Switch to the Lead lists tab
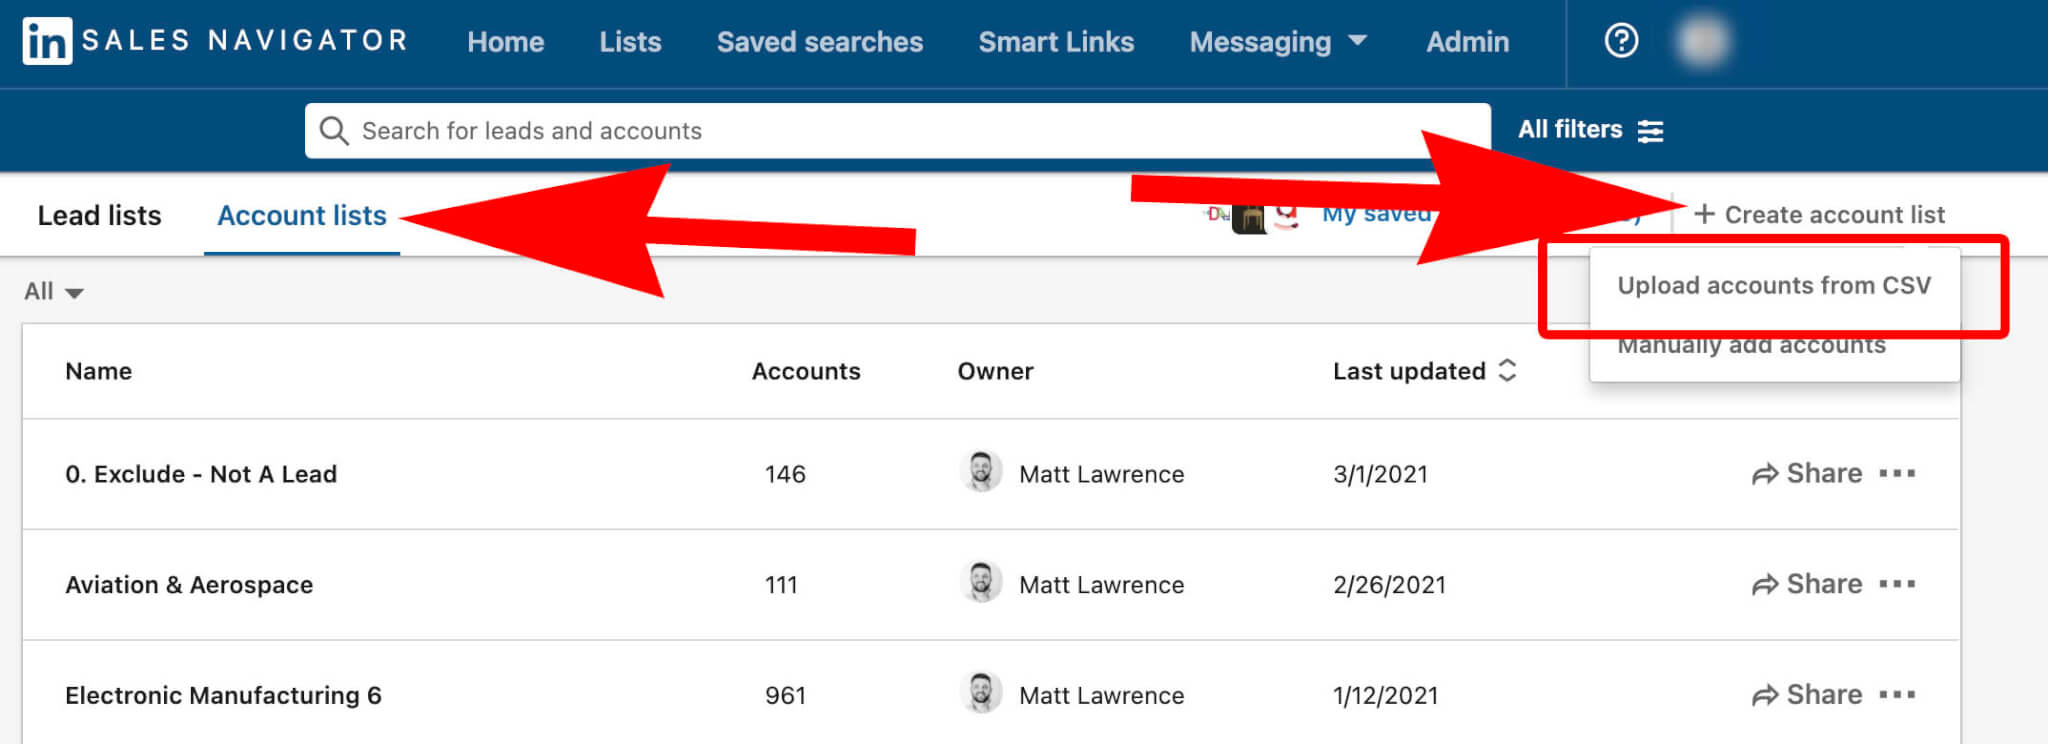The width and height of the screenshot is (2048, 744). point(99,215)
